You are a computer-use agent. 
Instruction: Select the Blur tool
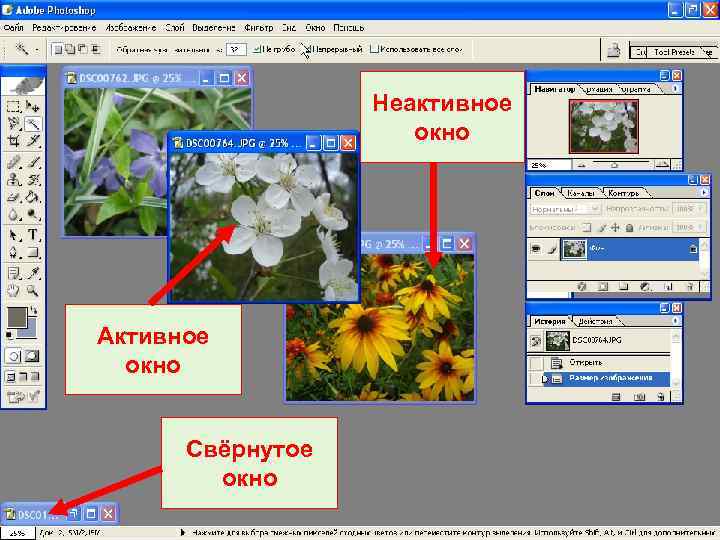pyautogui.click(x=14, y=214)
